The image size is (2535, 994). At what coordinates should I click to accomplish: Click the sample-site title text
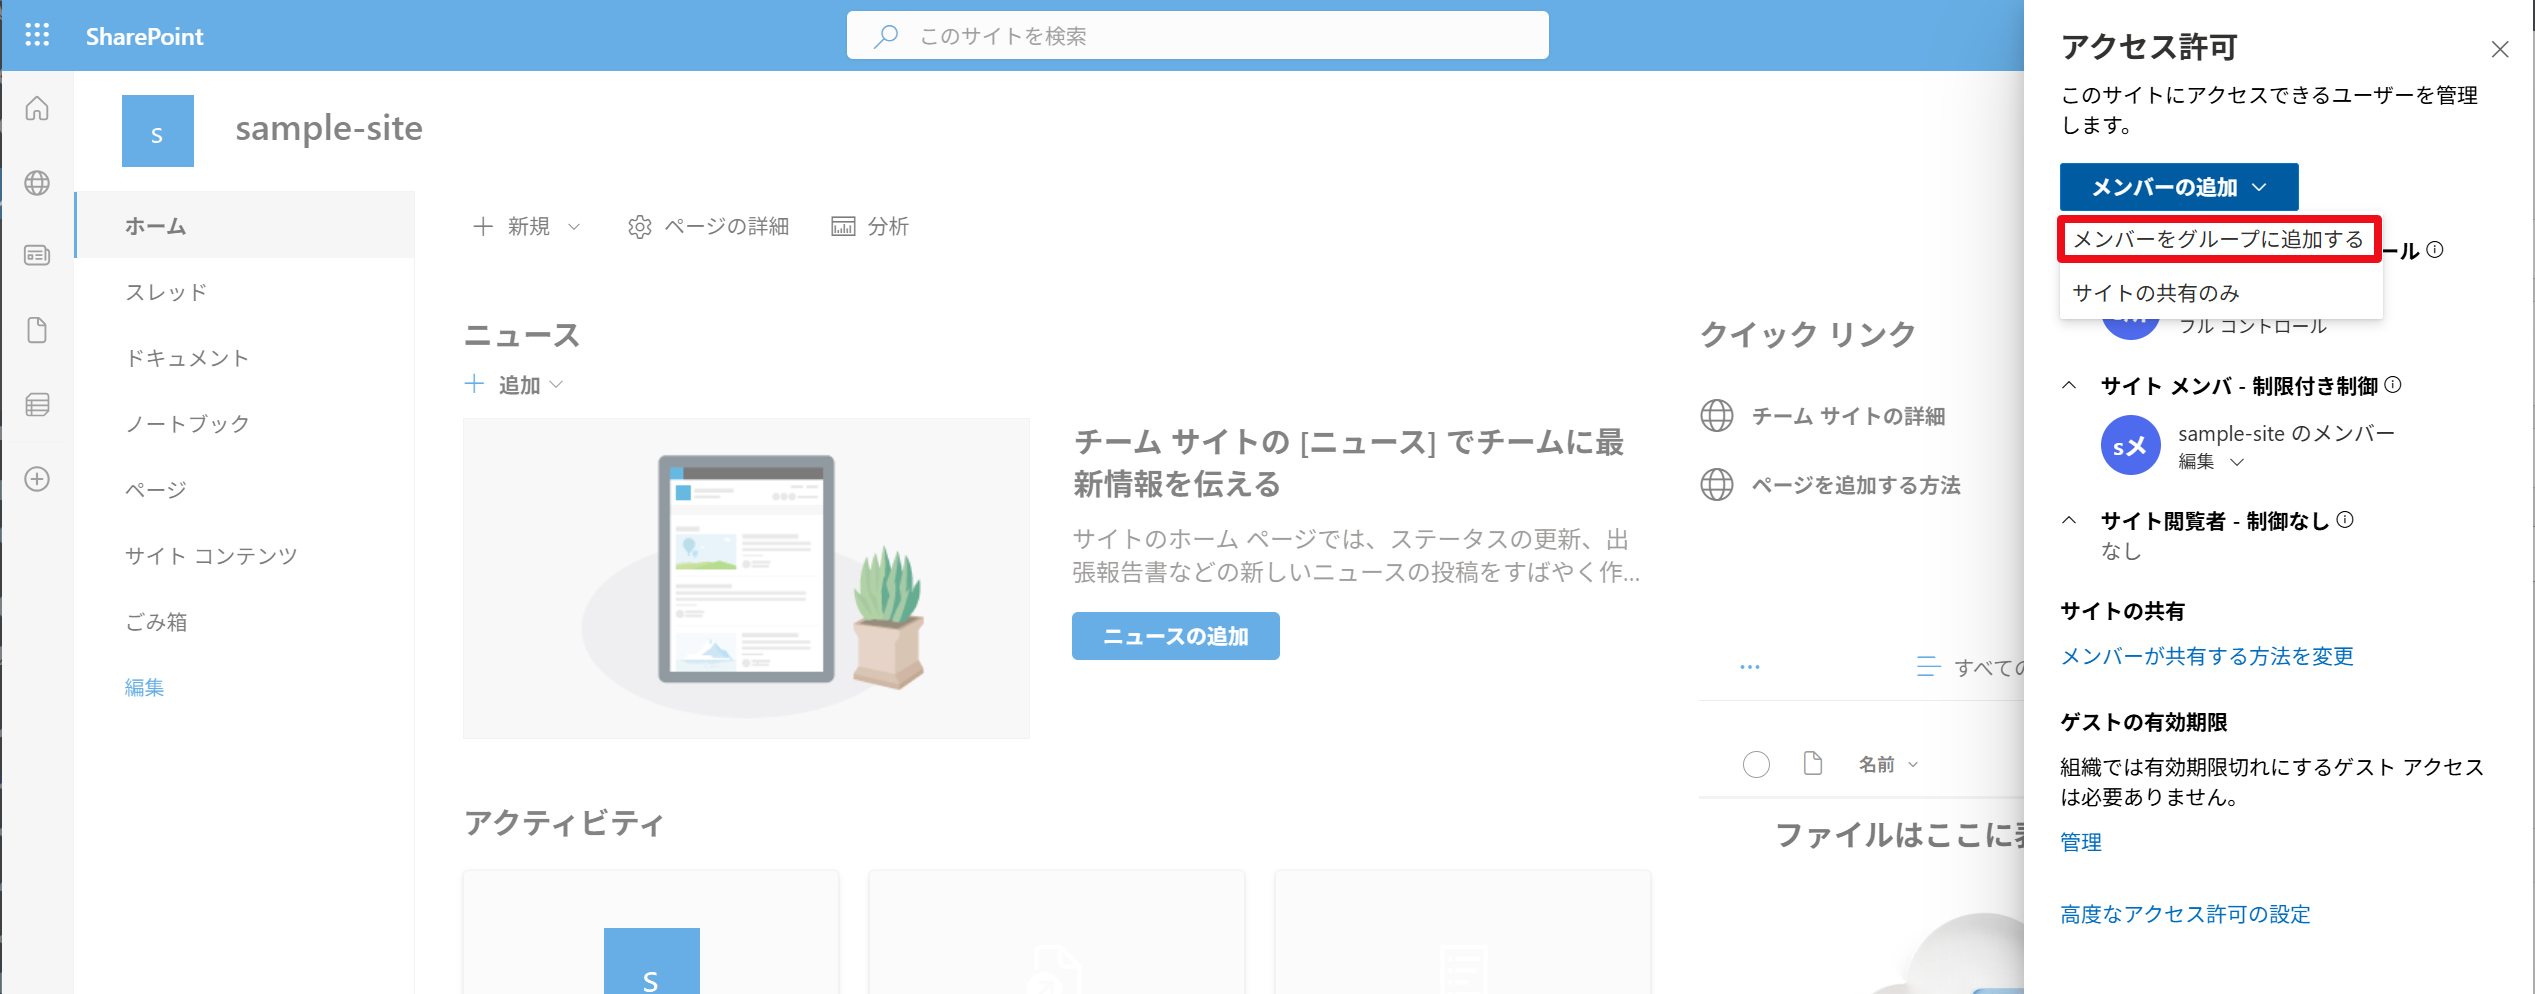(x=329, y=129)
